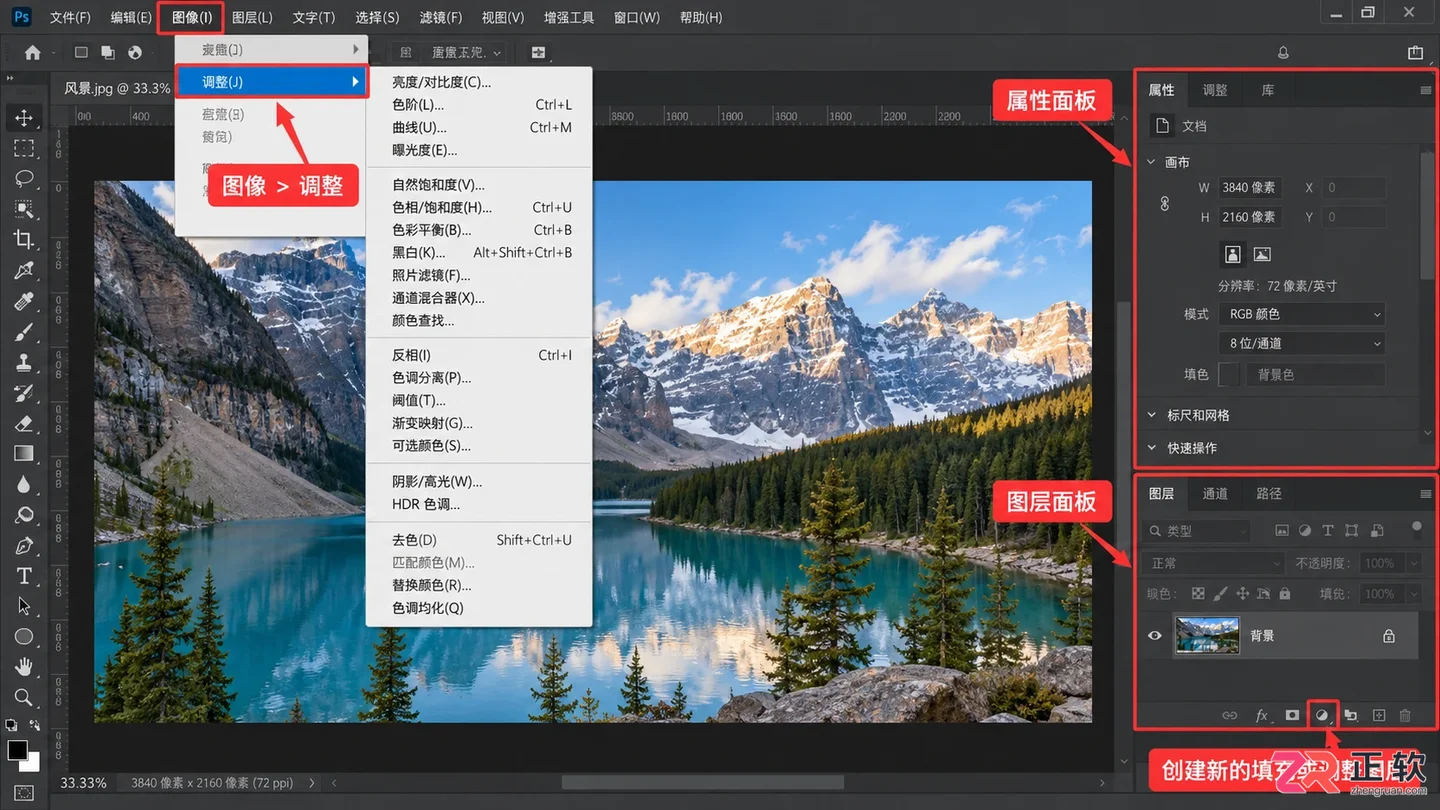Collapse the 画布 section

tap(1152, 162)
